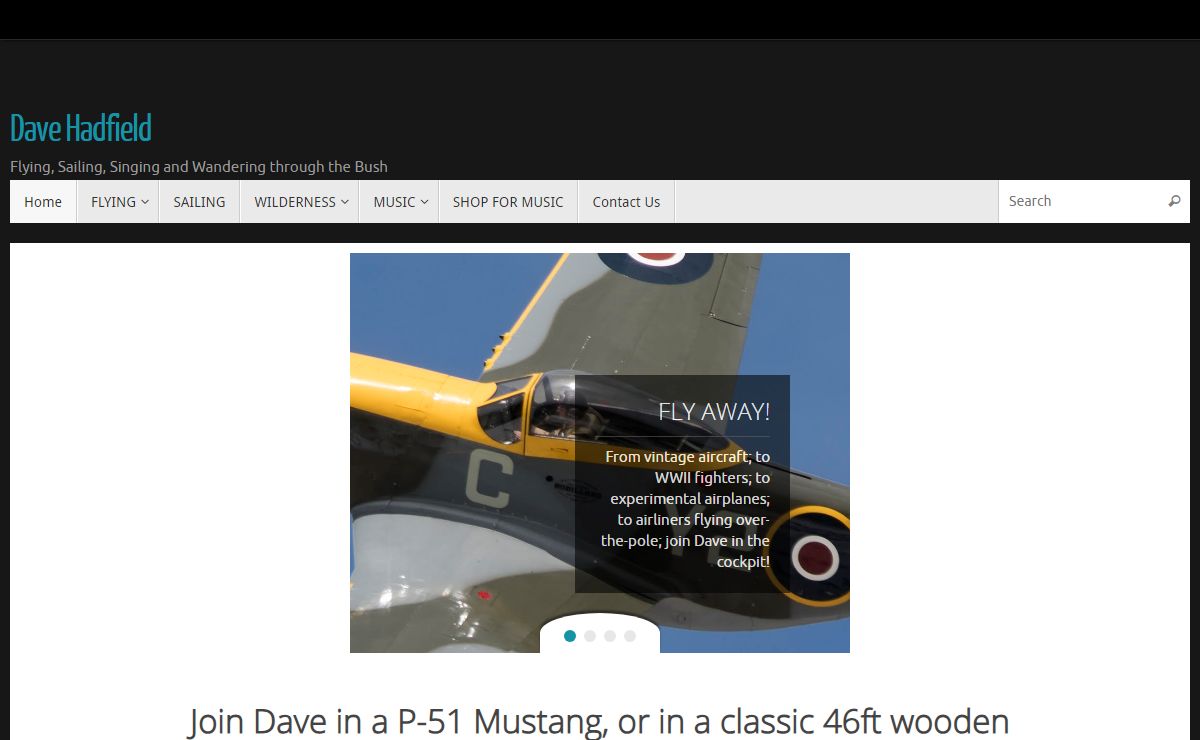Click the slide caption describing vintage aircraft
The height and width of the screenshot is (740, 1200).
tap(688, 509)
